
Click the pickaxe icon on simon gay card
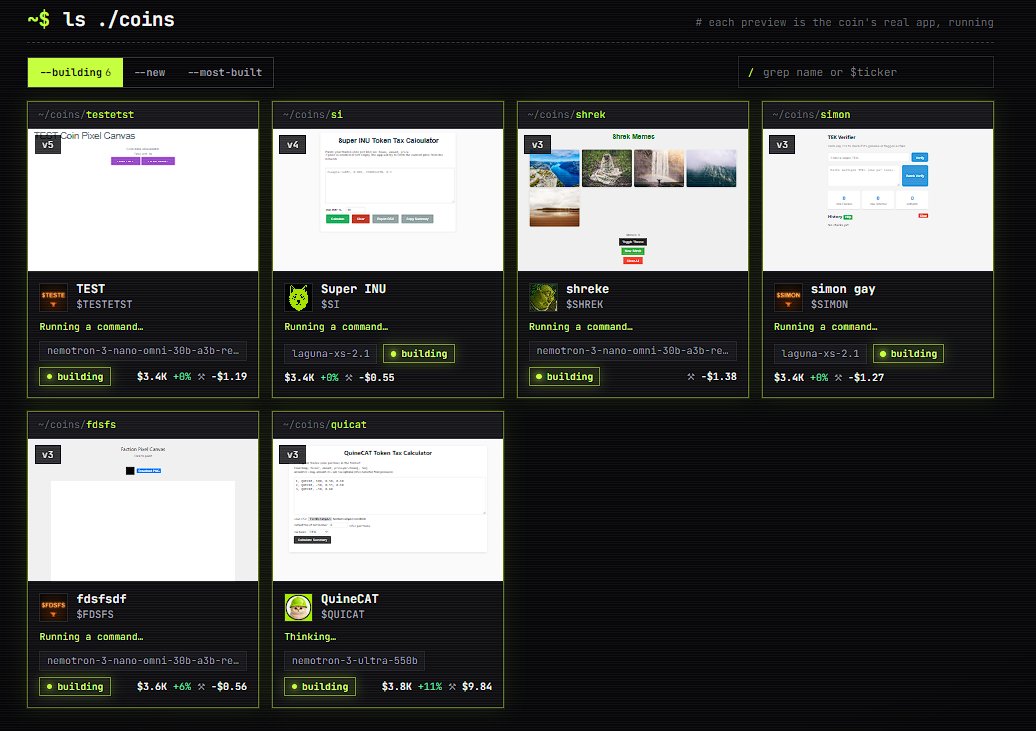(x=838, y=377)
